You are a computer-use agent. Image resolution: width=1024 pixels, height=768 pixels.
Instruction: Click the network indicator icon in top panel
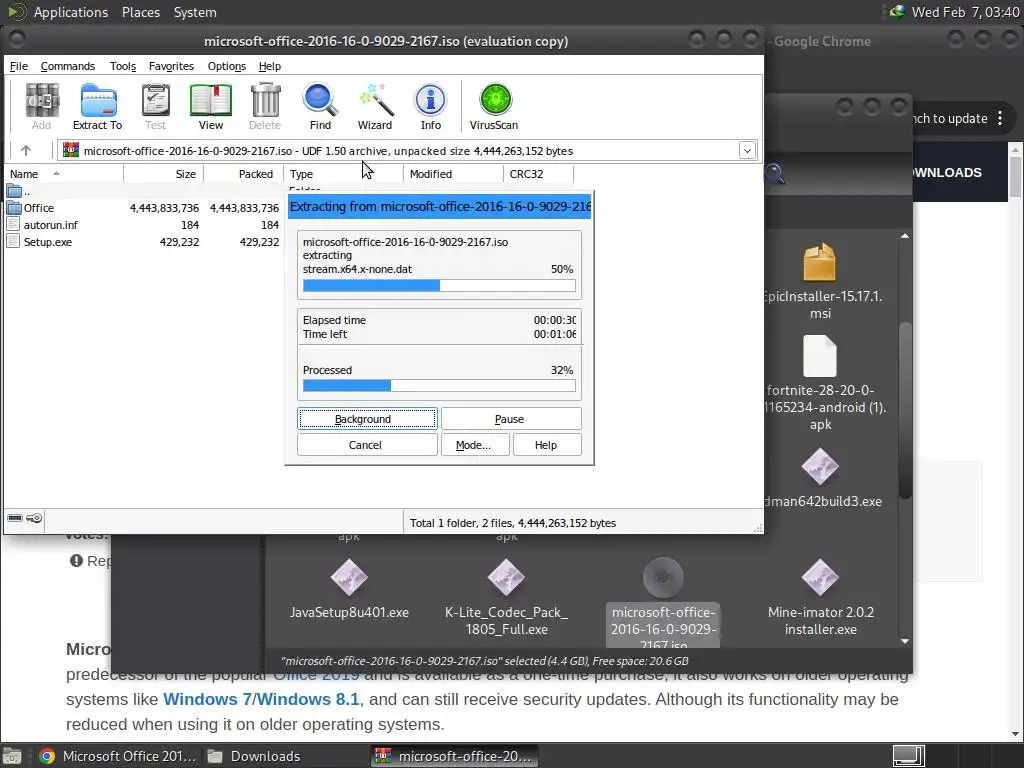[896, 12]
